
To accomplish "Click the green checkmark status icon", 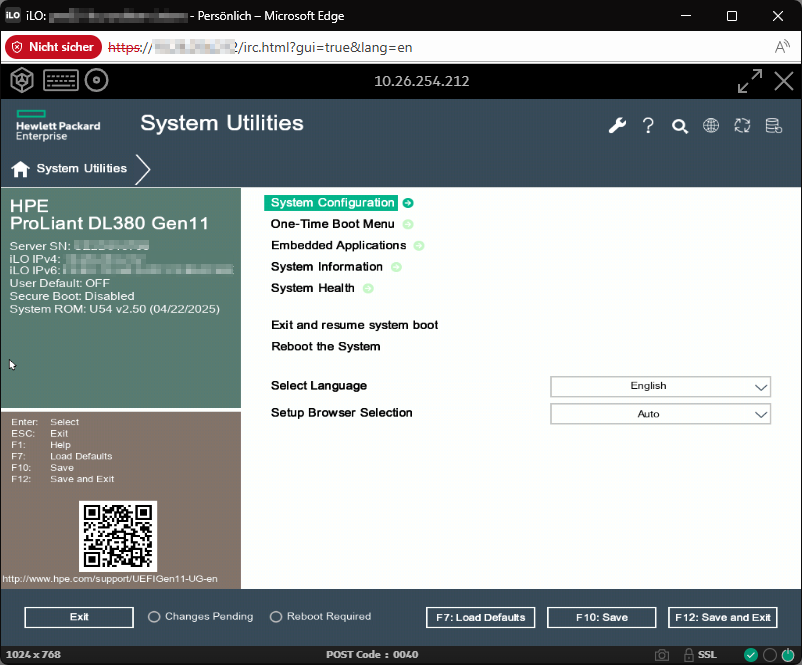I will tap(751, 655).
